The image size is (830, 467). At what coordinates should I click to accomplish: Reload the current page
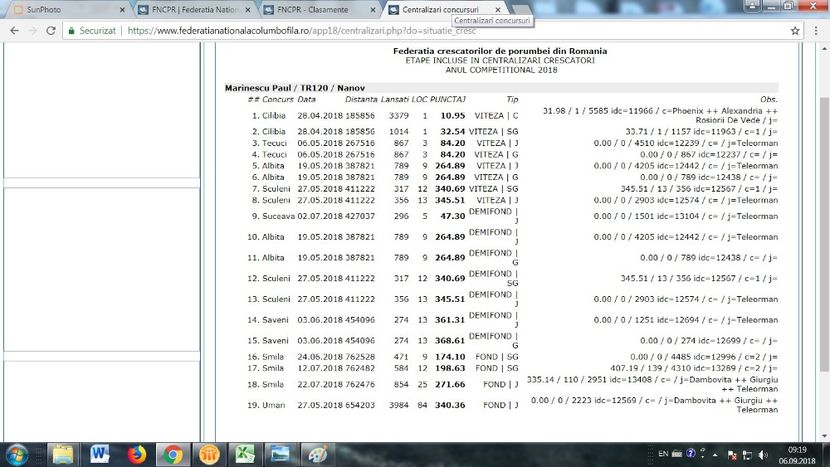pyautogui.click(x=51, y=30)
